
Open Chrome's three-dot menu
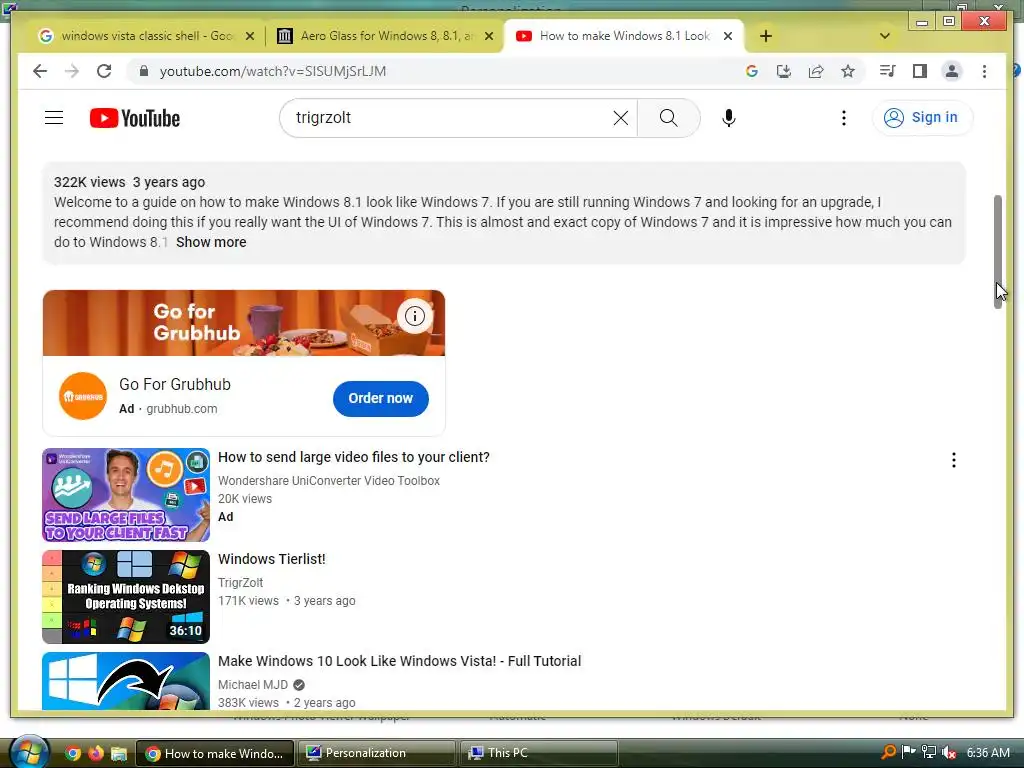coord(984,71)
